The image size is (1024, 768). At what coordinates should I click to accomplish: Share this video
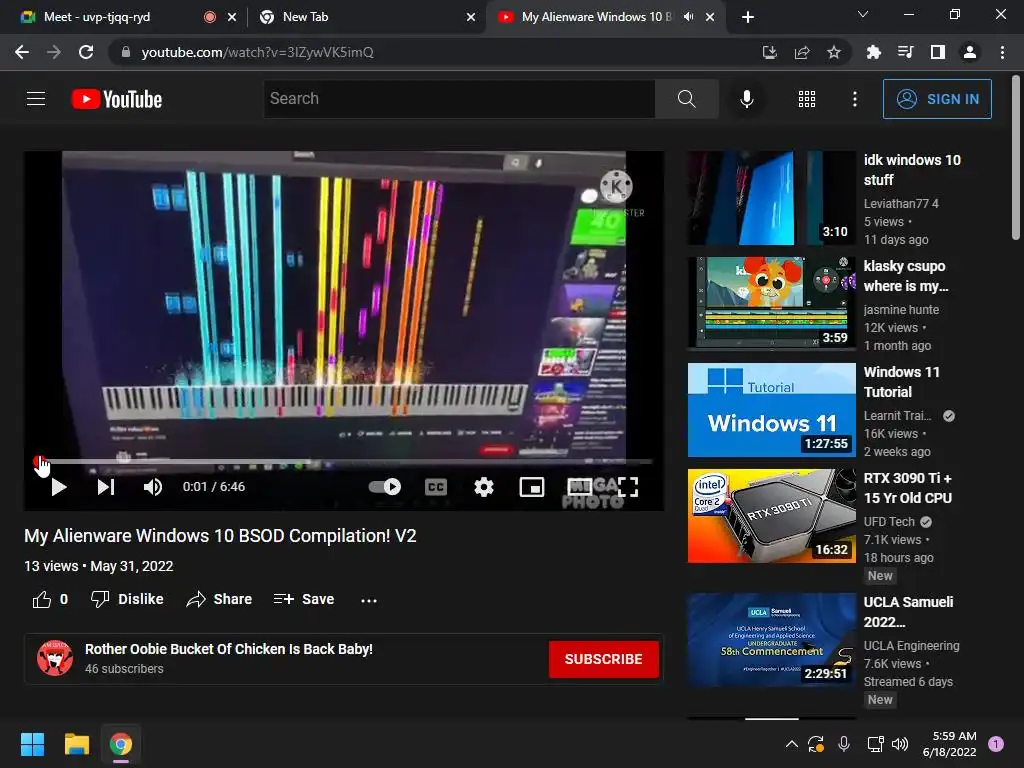coord(219,600)
